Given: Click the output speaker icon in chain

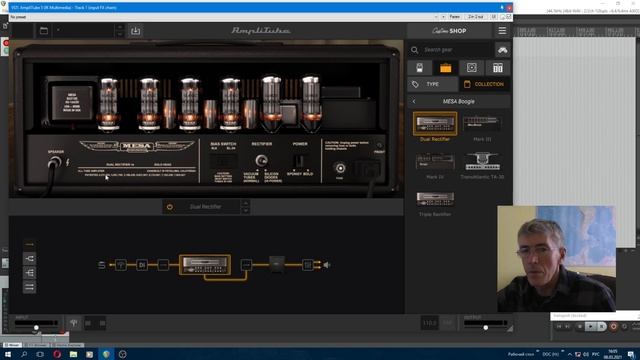Looking at the screenshot, I should [x=327, y=265].
